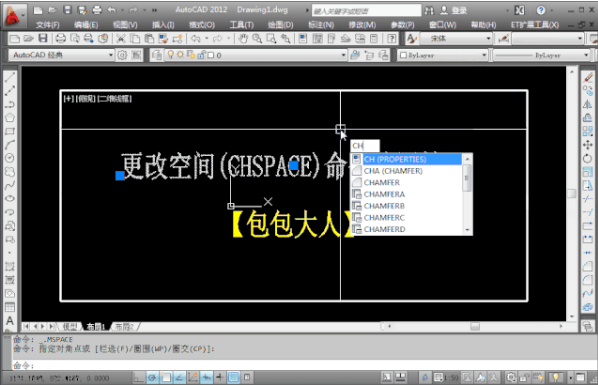Screen dimensions: 598x385
Task: Click the Pan hand icon
Action: pos(243,39)
